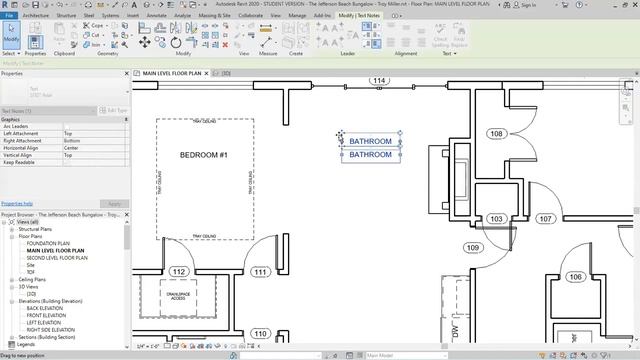The width and height of the screenshot is (640, 360).
Task: Click the shopping cart icon in title bar
Action: point(565,5)
